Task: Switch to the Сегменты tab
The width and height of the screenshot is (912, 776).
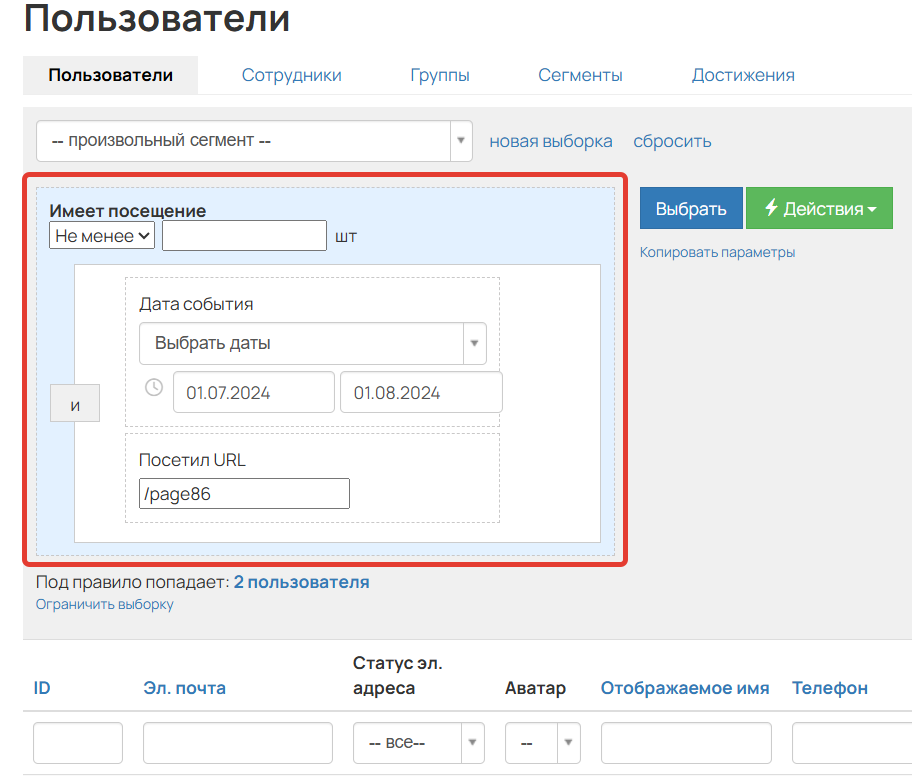Action: pyautogui.click(x=580, y=74)
